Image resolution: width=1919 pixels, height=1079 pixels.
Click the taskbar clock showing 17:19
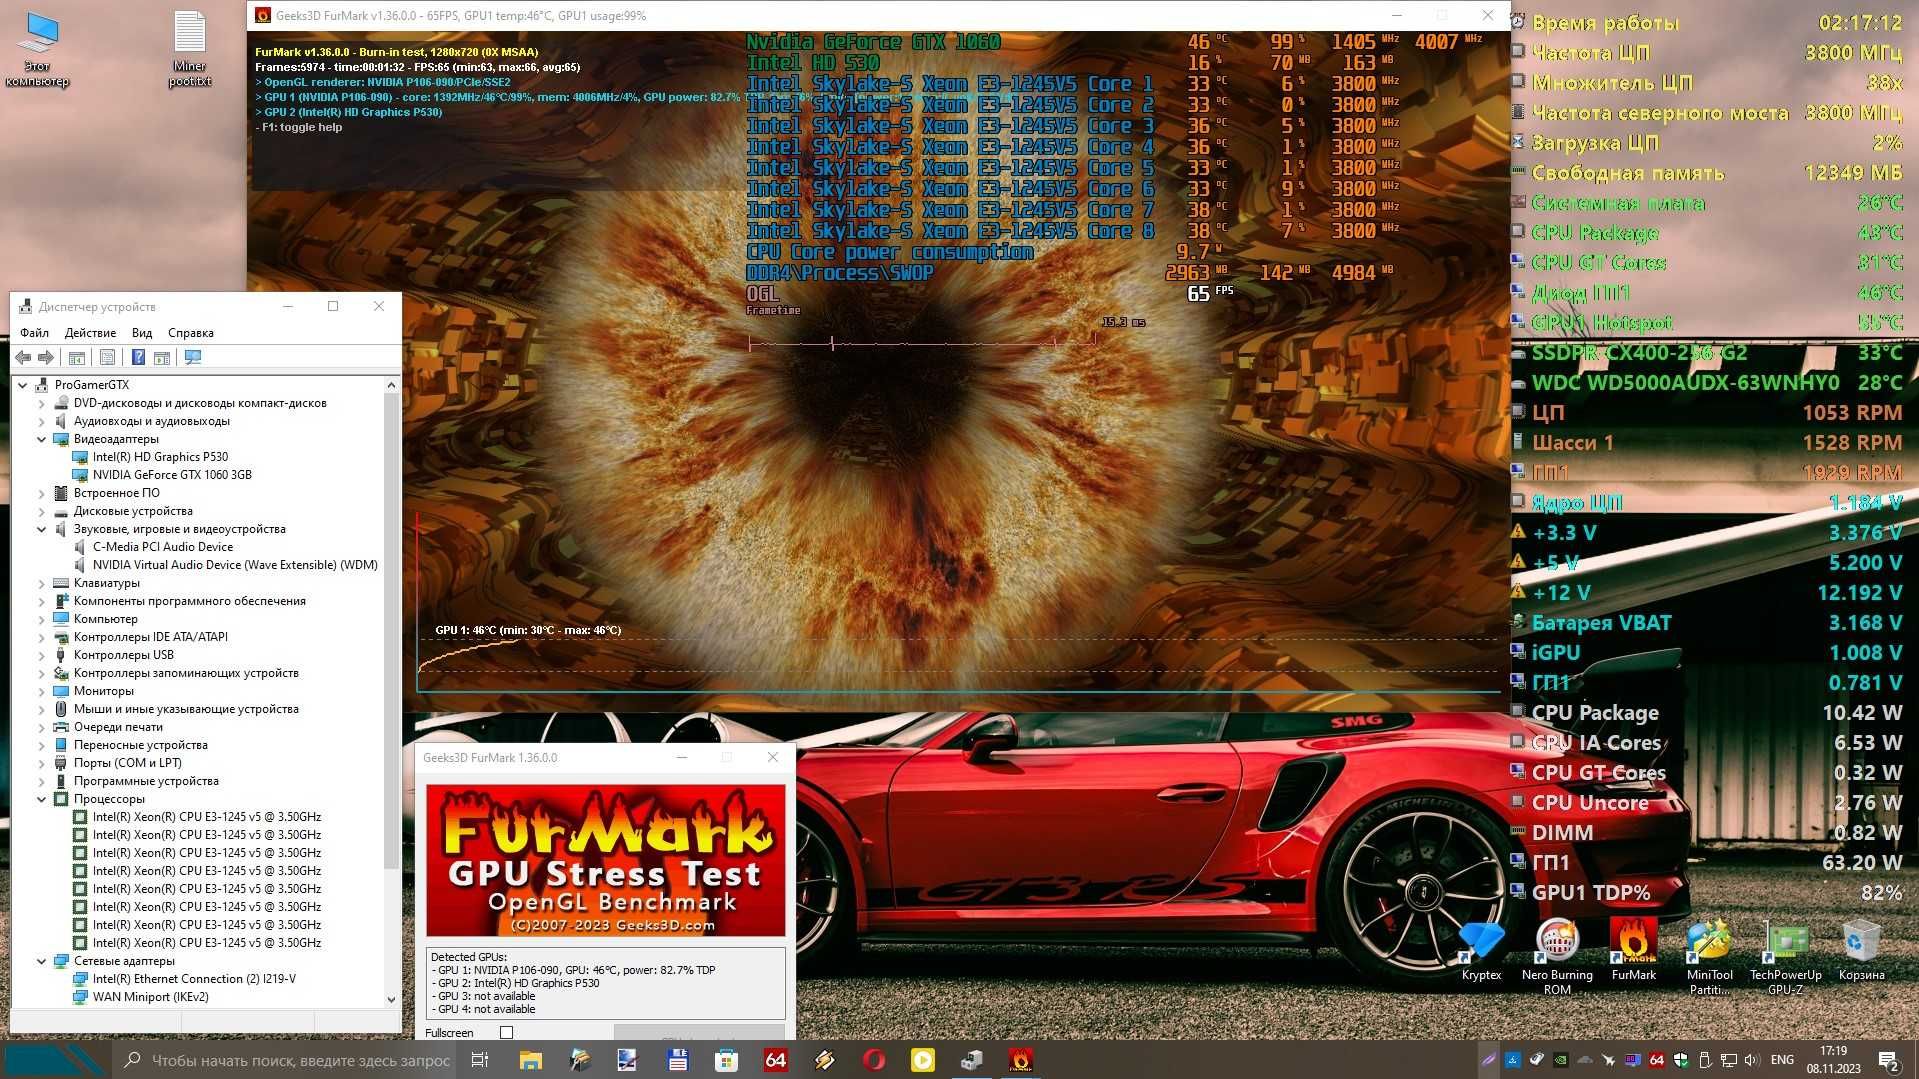(x=1833, y=1060)
